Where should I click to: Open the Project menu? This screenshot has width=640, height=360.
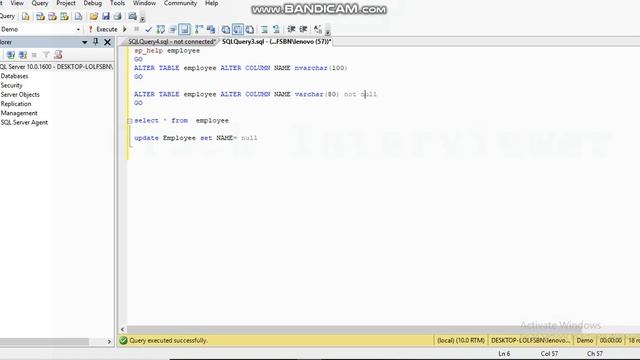66,3
